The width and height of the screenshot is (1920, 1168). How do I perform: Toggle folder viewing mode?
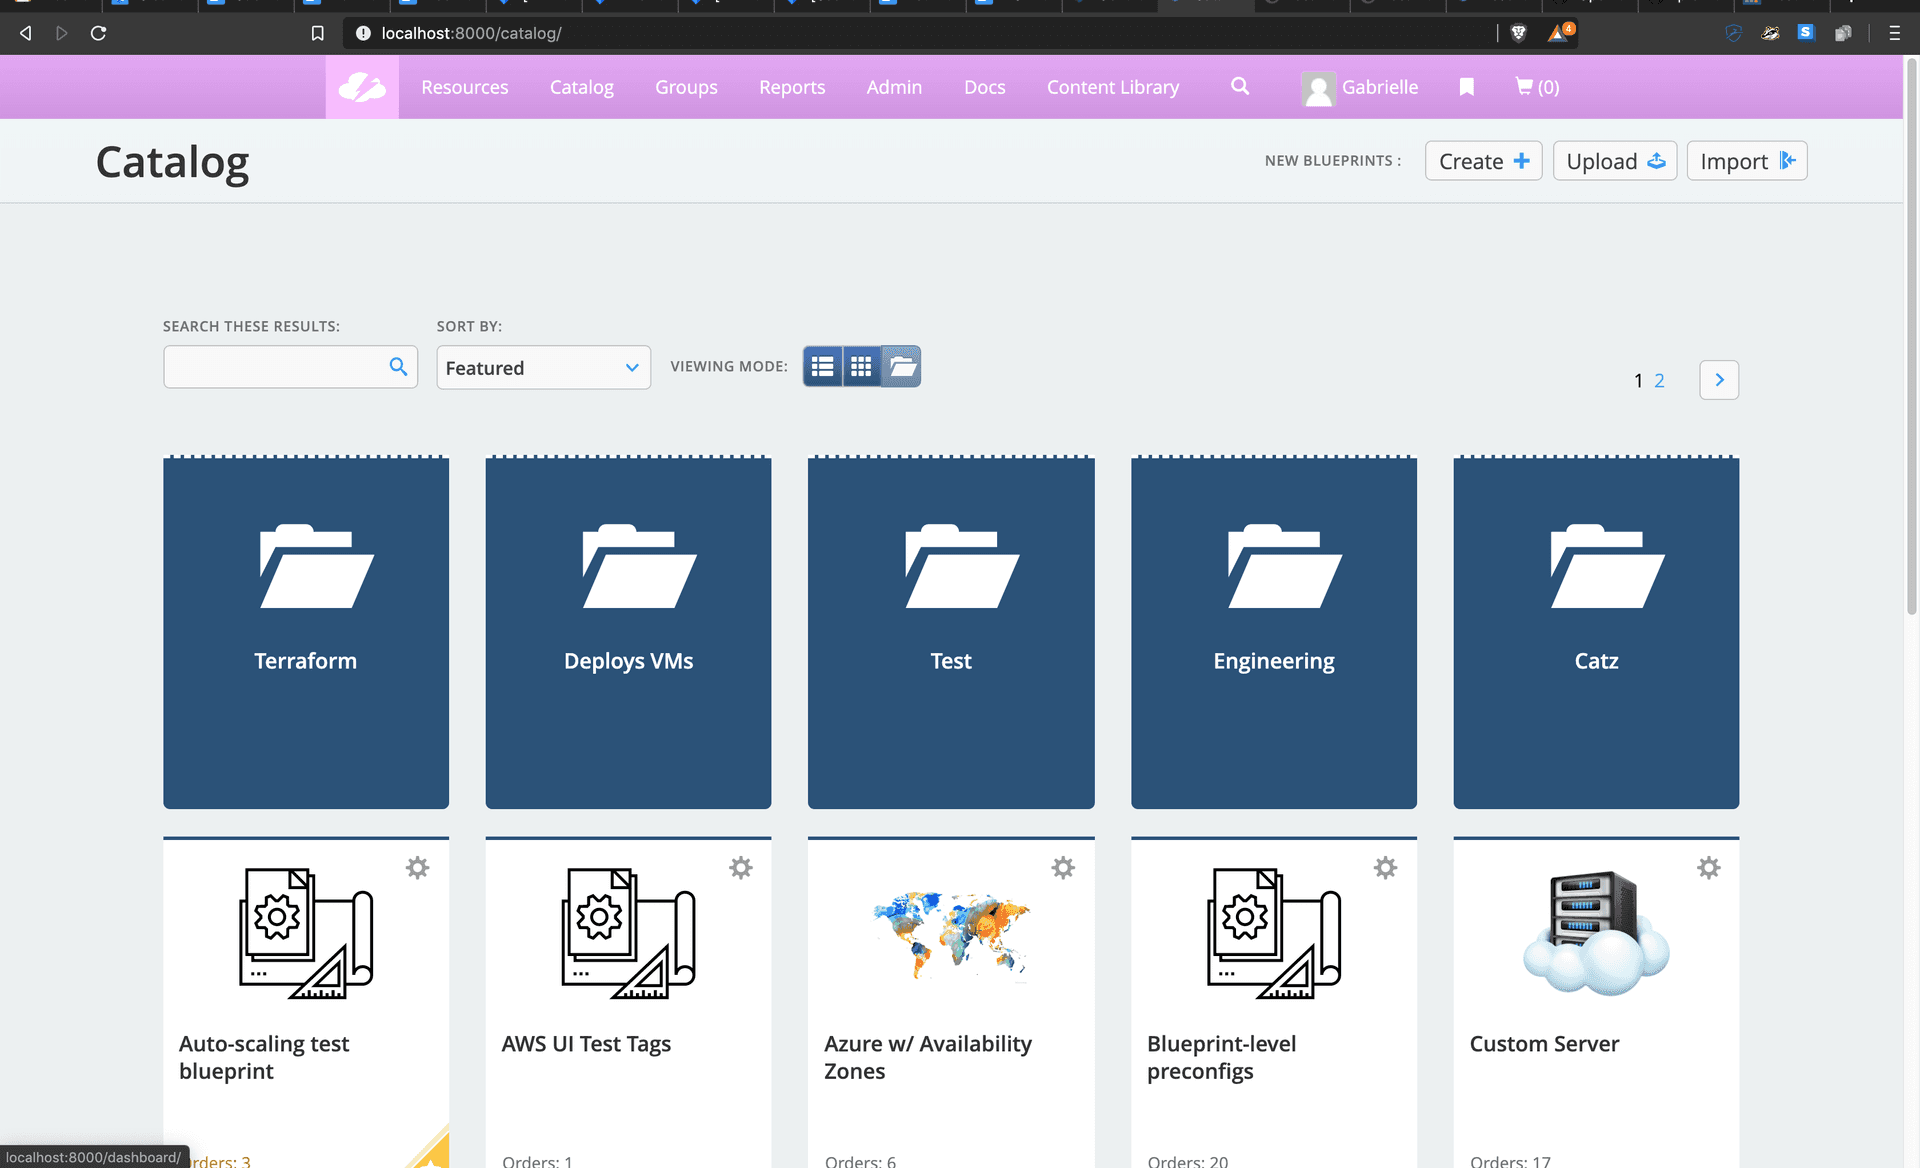[901, 367]
